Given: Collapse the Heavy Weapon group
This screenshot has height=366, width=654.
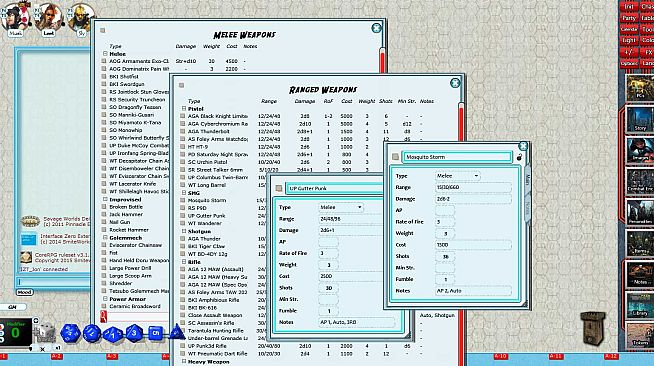Looking at the screenshot, I should pyautogui.click(x=184, y=361).
